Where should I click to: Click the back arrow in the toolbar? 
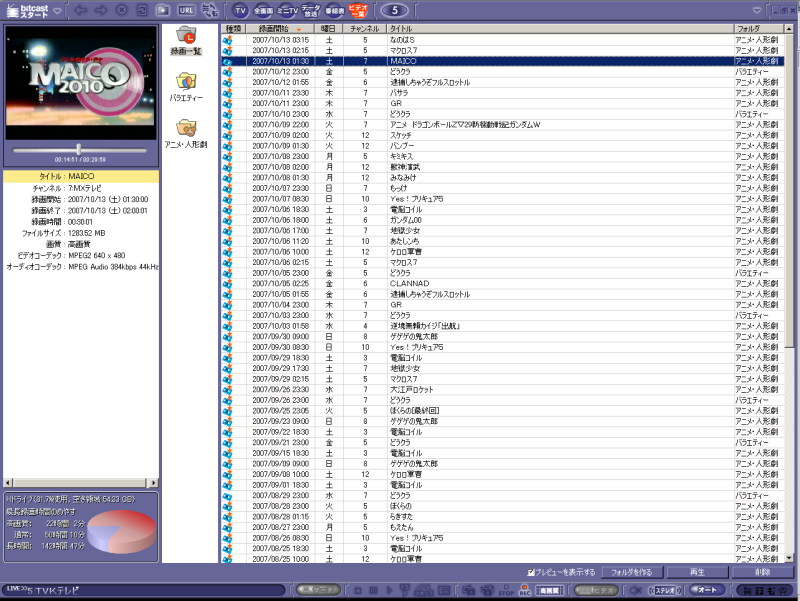click(x=81, y=10)
